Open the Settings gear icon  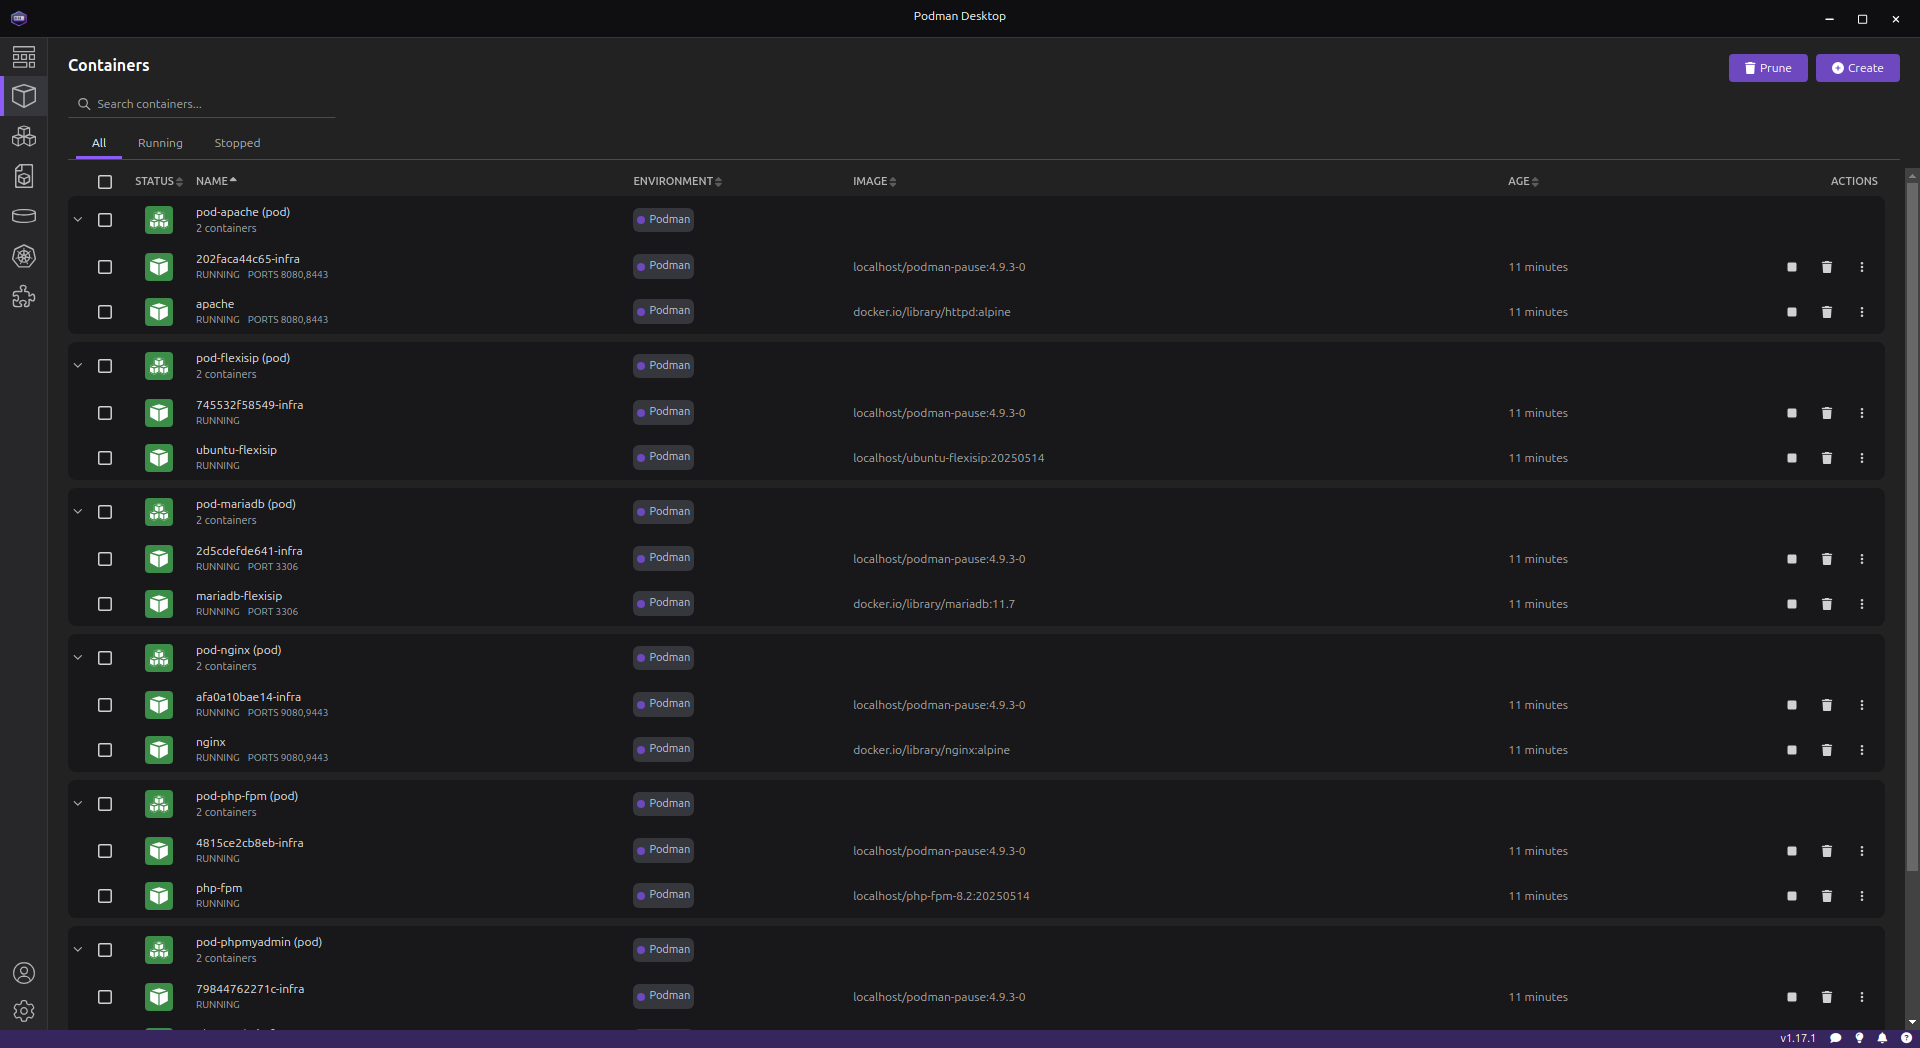pos(24,1011)
